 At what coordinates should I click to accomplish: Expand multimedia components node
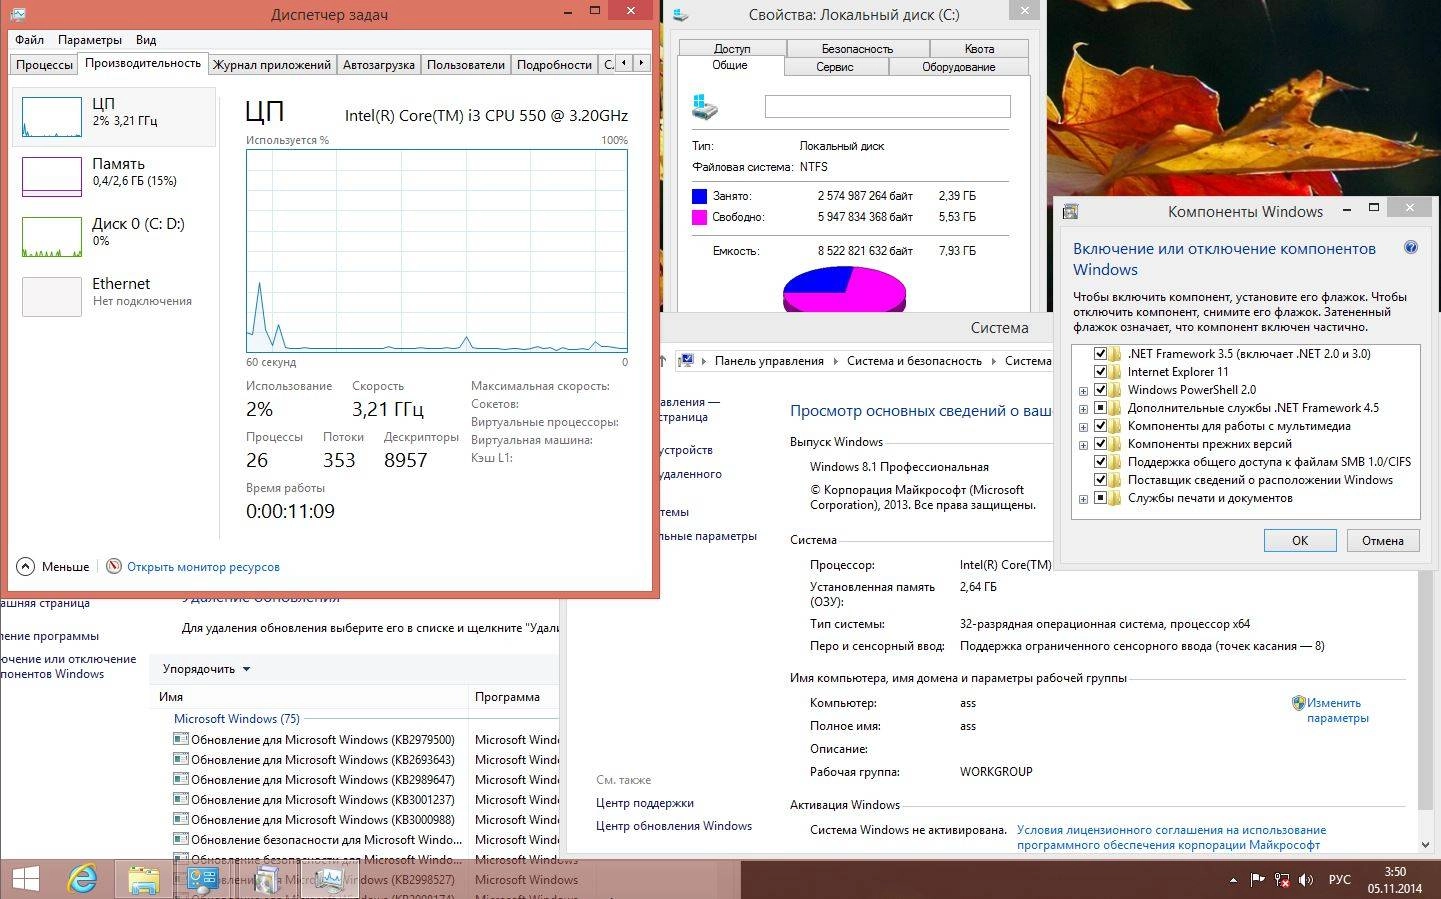click(x=1083, y=427)
